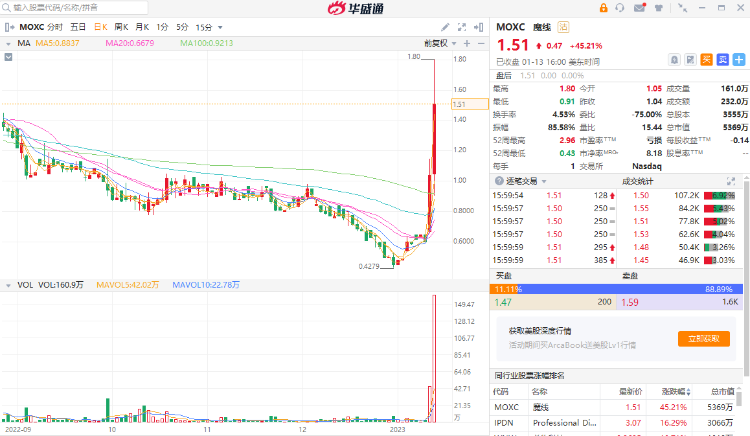
Task: Click the buy/sell ratio bar
Action: pos(616,289)
